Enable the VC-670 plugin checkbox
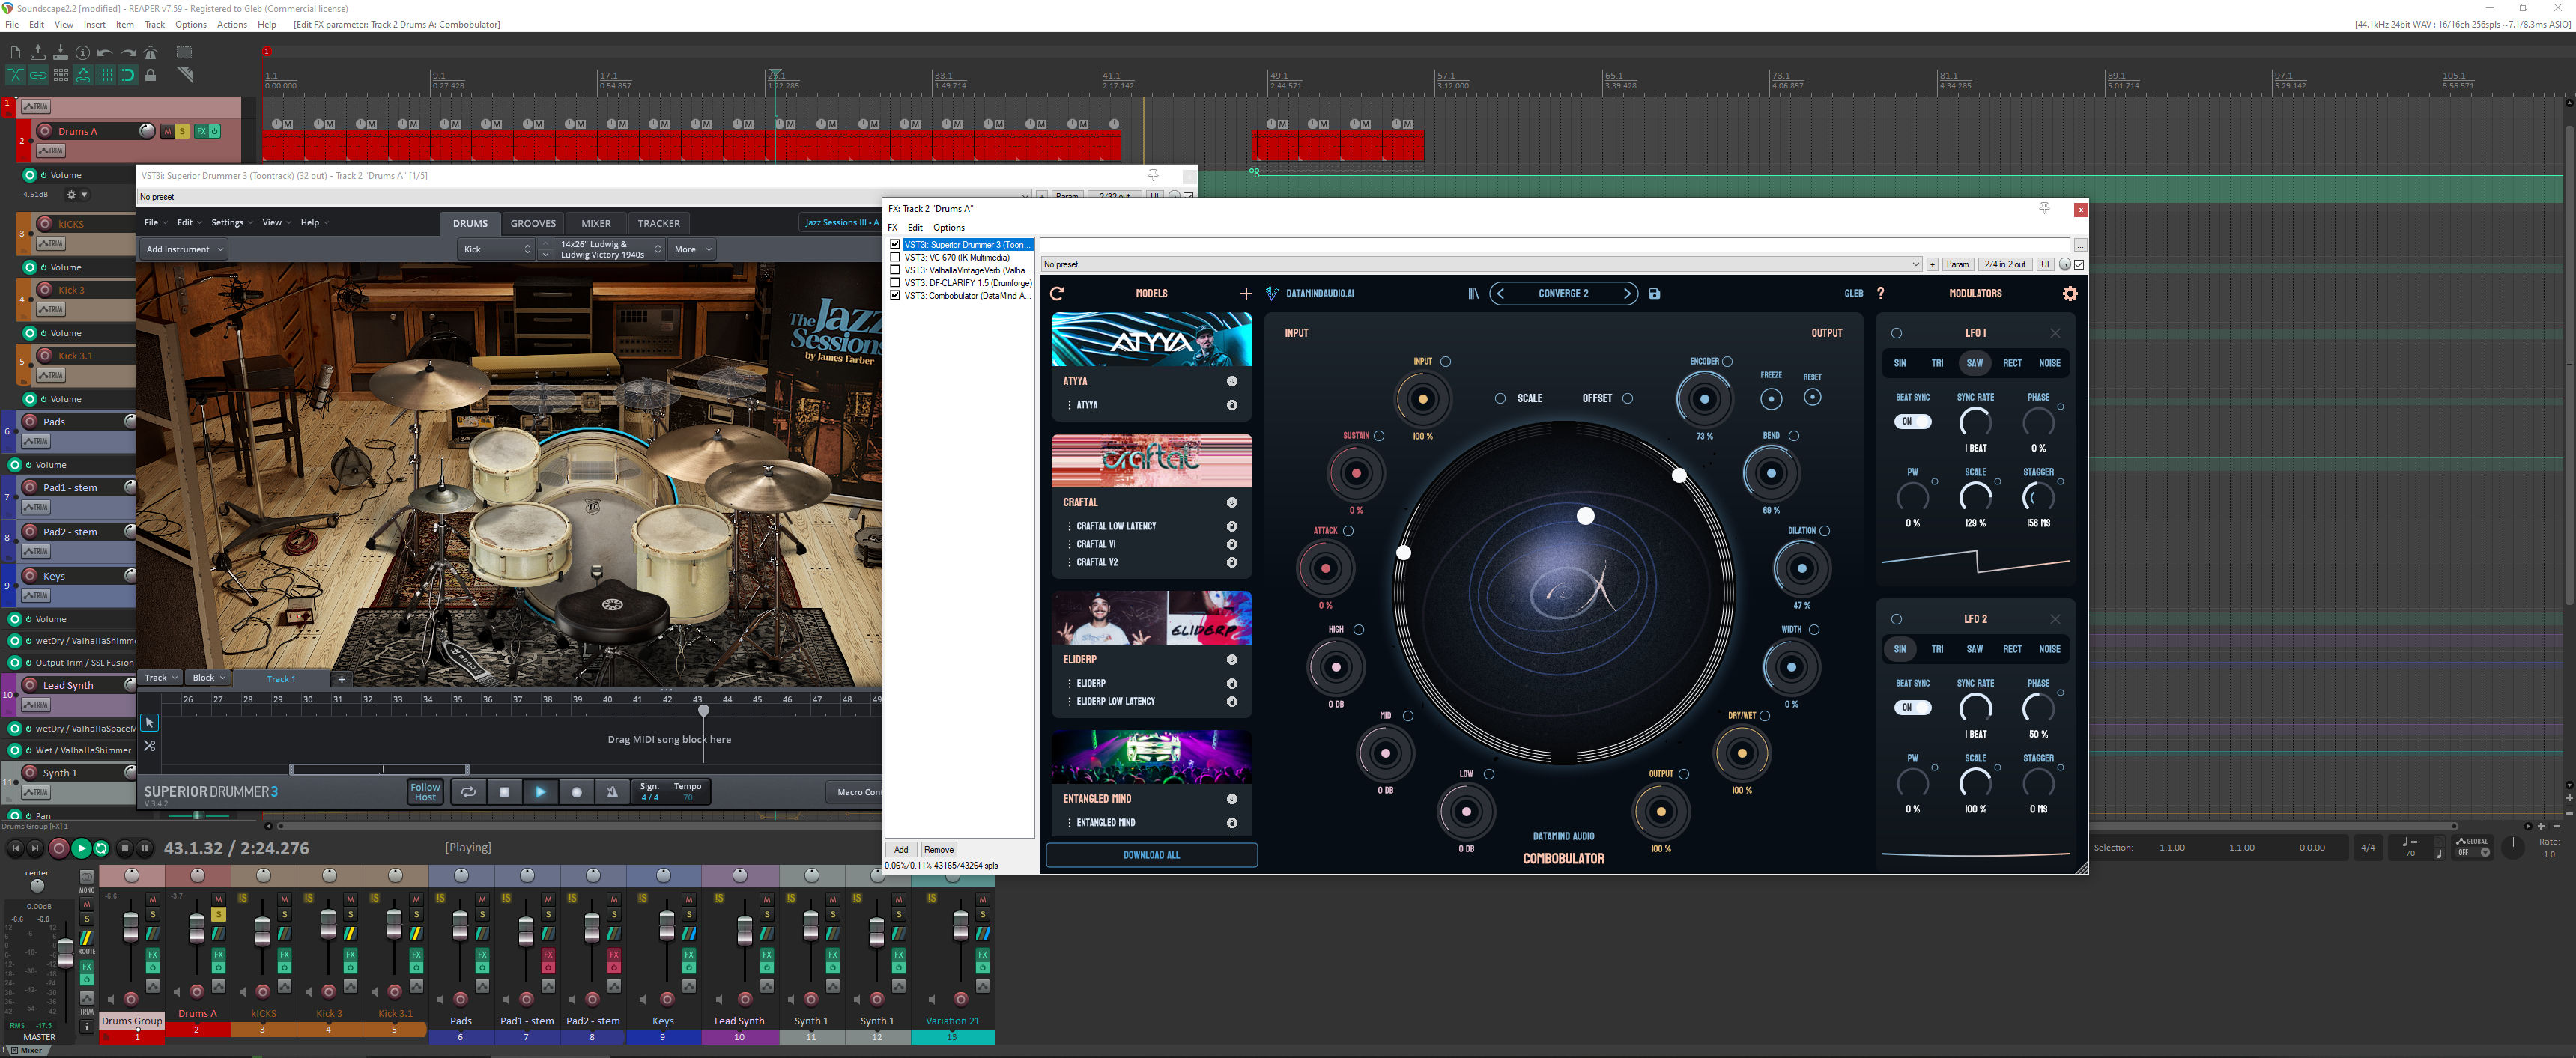The height and width of the screenshot is (1058, 2576). (x=895, y=257)
